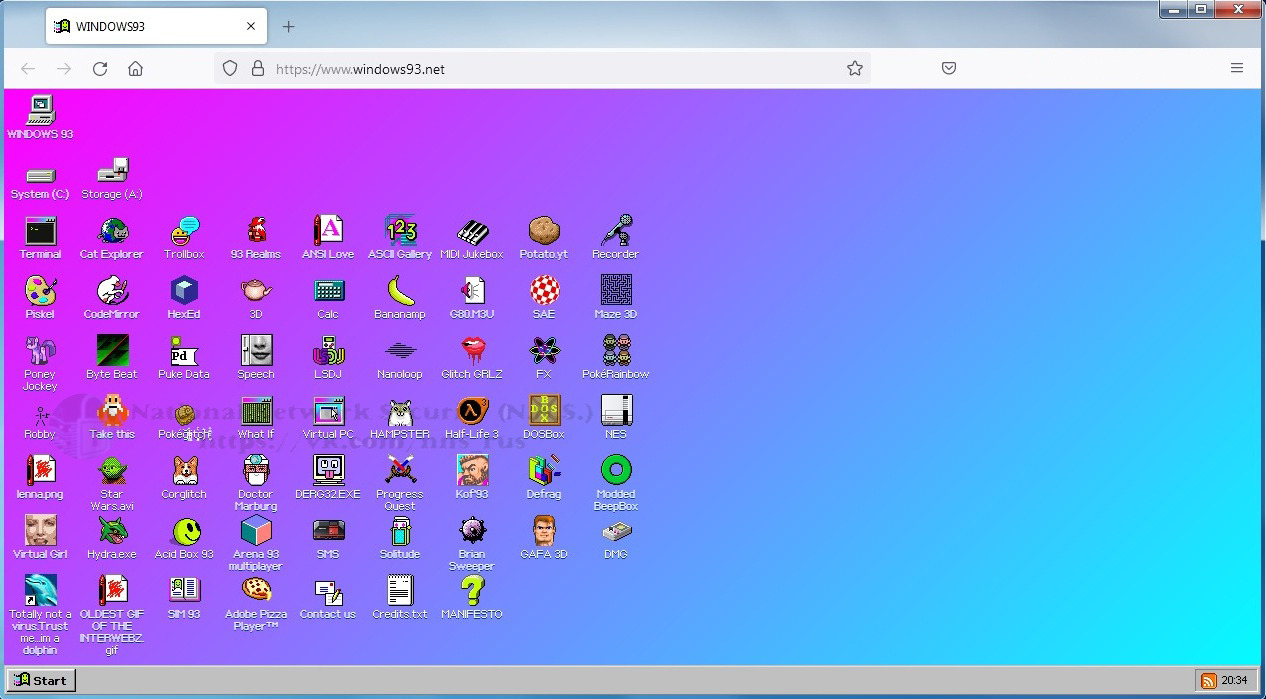Open Corglitch corgi icon
Screen dimensions: 1266x699
(x=184, y=471)
